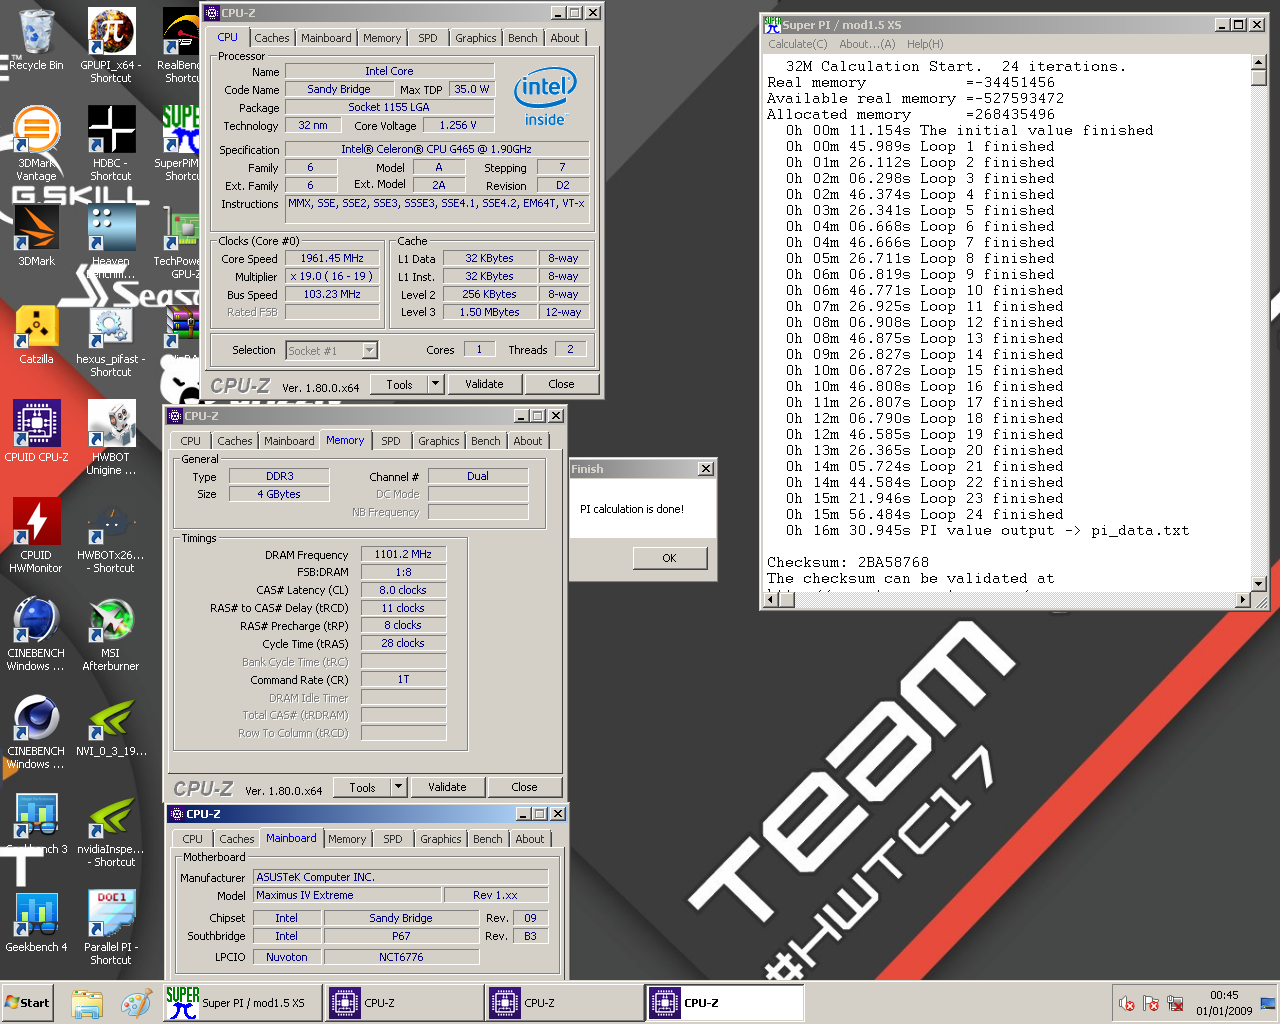Screen dimensions: 1280x1024
Task: Launch 3DMark Vantage desktop icon
Action: click(36, 143)
